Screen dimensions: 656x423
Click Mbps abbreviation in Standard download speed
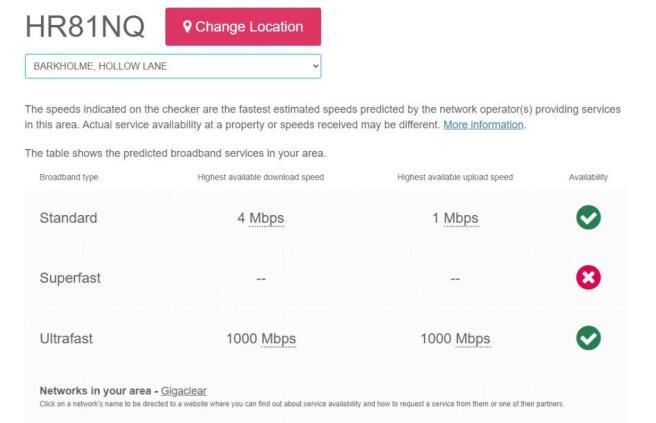(x=266, y=218)
